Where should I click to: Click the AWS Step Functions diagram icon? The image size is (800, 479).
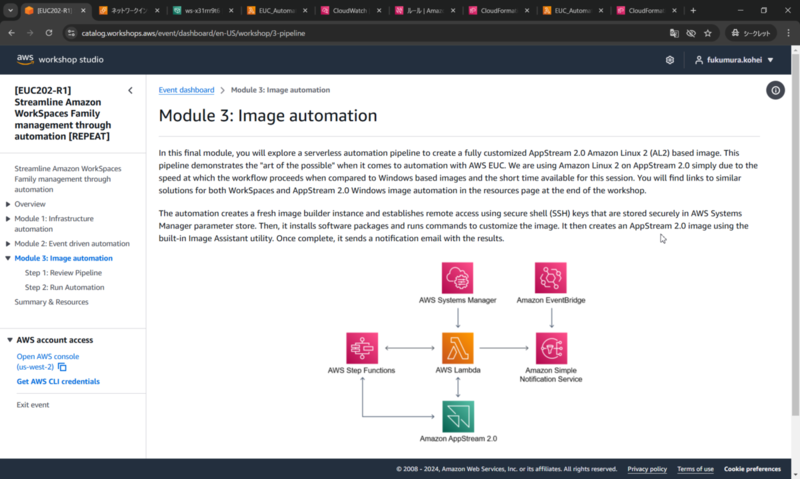(x=362, y=348)
